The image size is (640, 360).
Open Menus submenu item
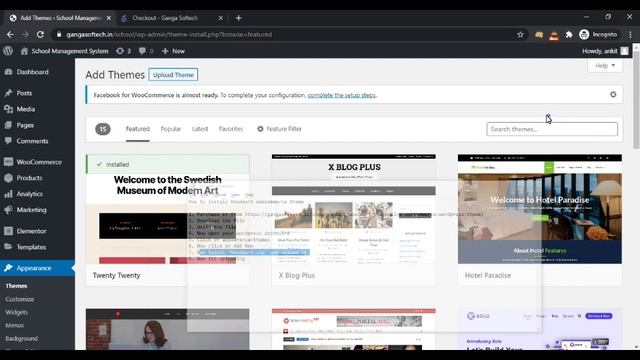(15, 325)
